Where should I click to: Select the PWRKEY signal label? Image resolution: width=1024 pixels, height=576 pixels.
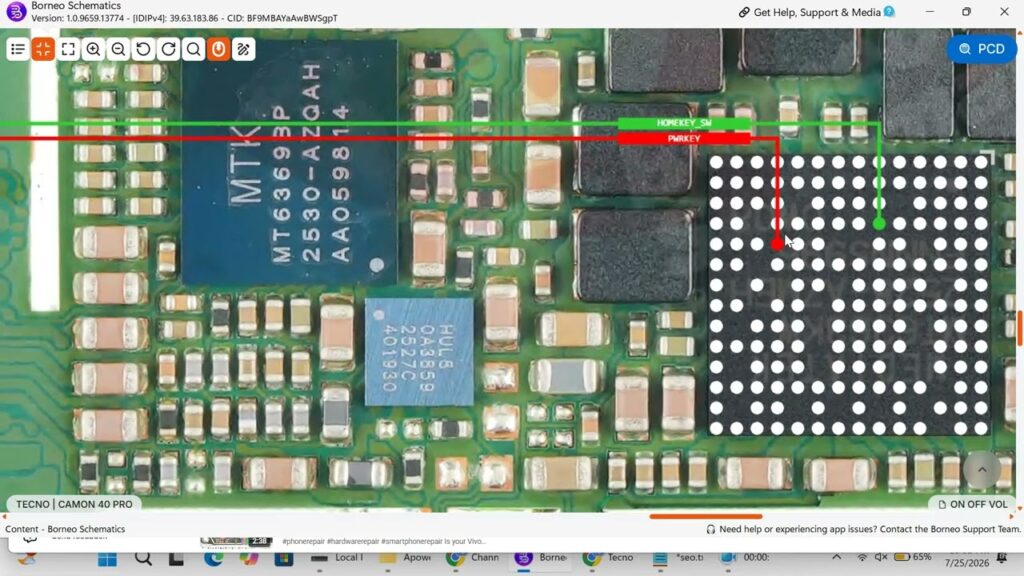(x=684, y=138)
